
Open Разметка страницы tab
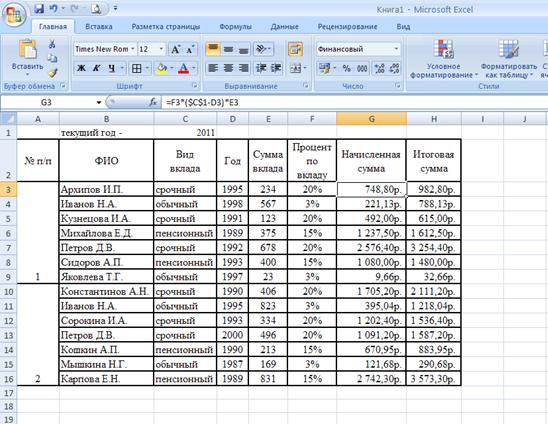pos(166,27)
